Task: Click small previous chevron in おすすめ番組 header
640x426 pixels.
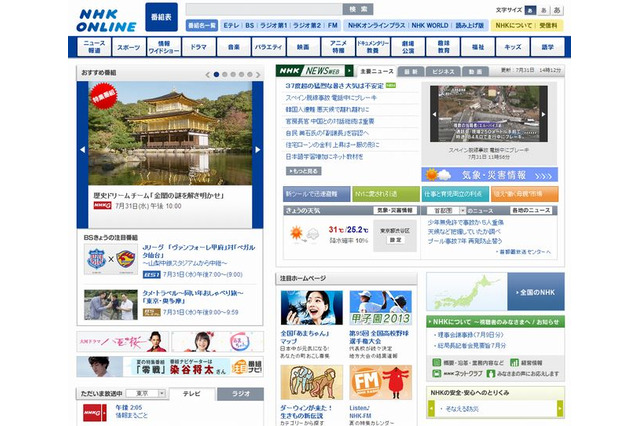Action: pyautogui.click(x=207, y=75)
